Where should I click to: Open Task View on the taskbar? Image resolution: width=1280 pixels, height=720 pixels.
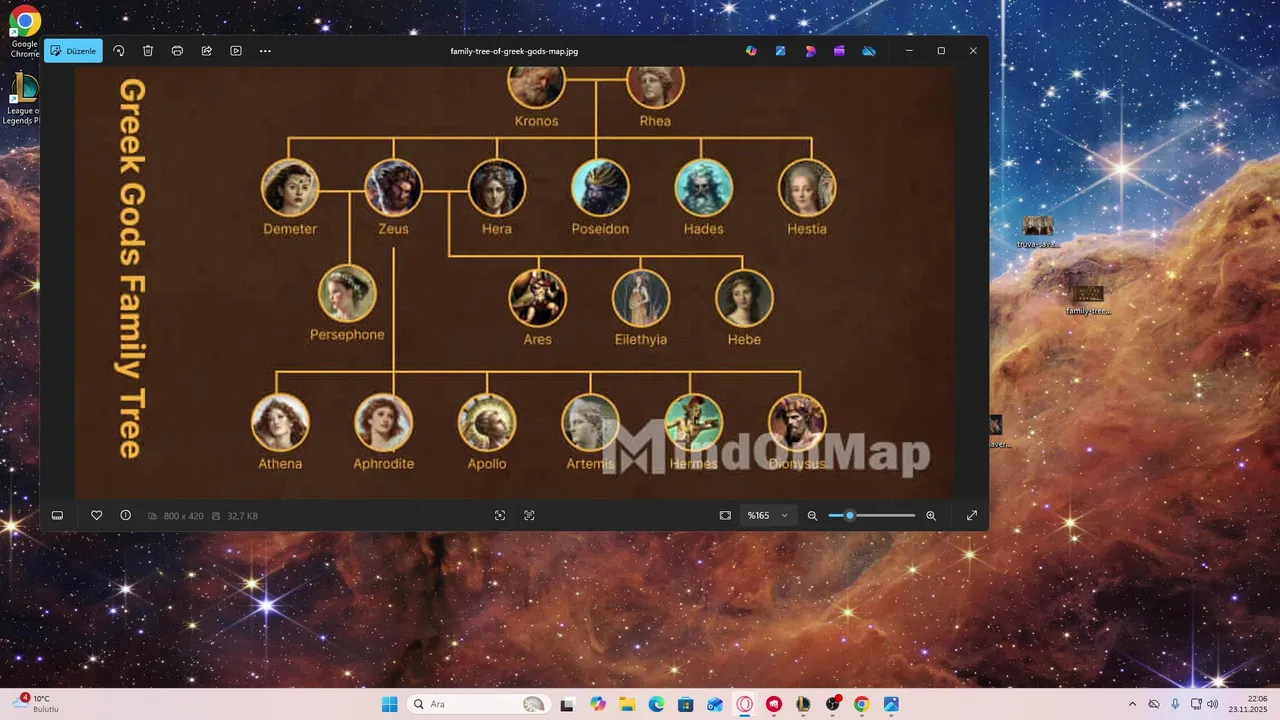coord(567,704)
